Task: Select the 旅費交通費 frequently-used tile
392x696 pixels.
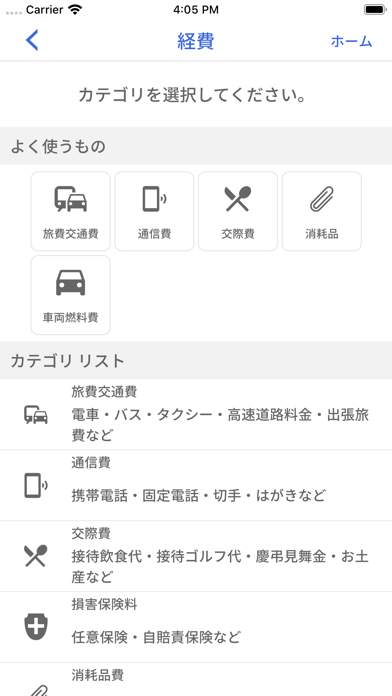Action: pyautogui.click(x=71, y=211)
